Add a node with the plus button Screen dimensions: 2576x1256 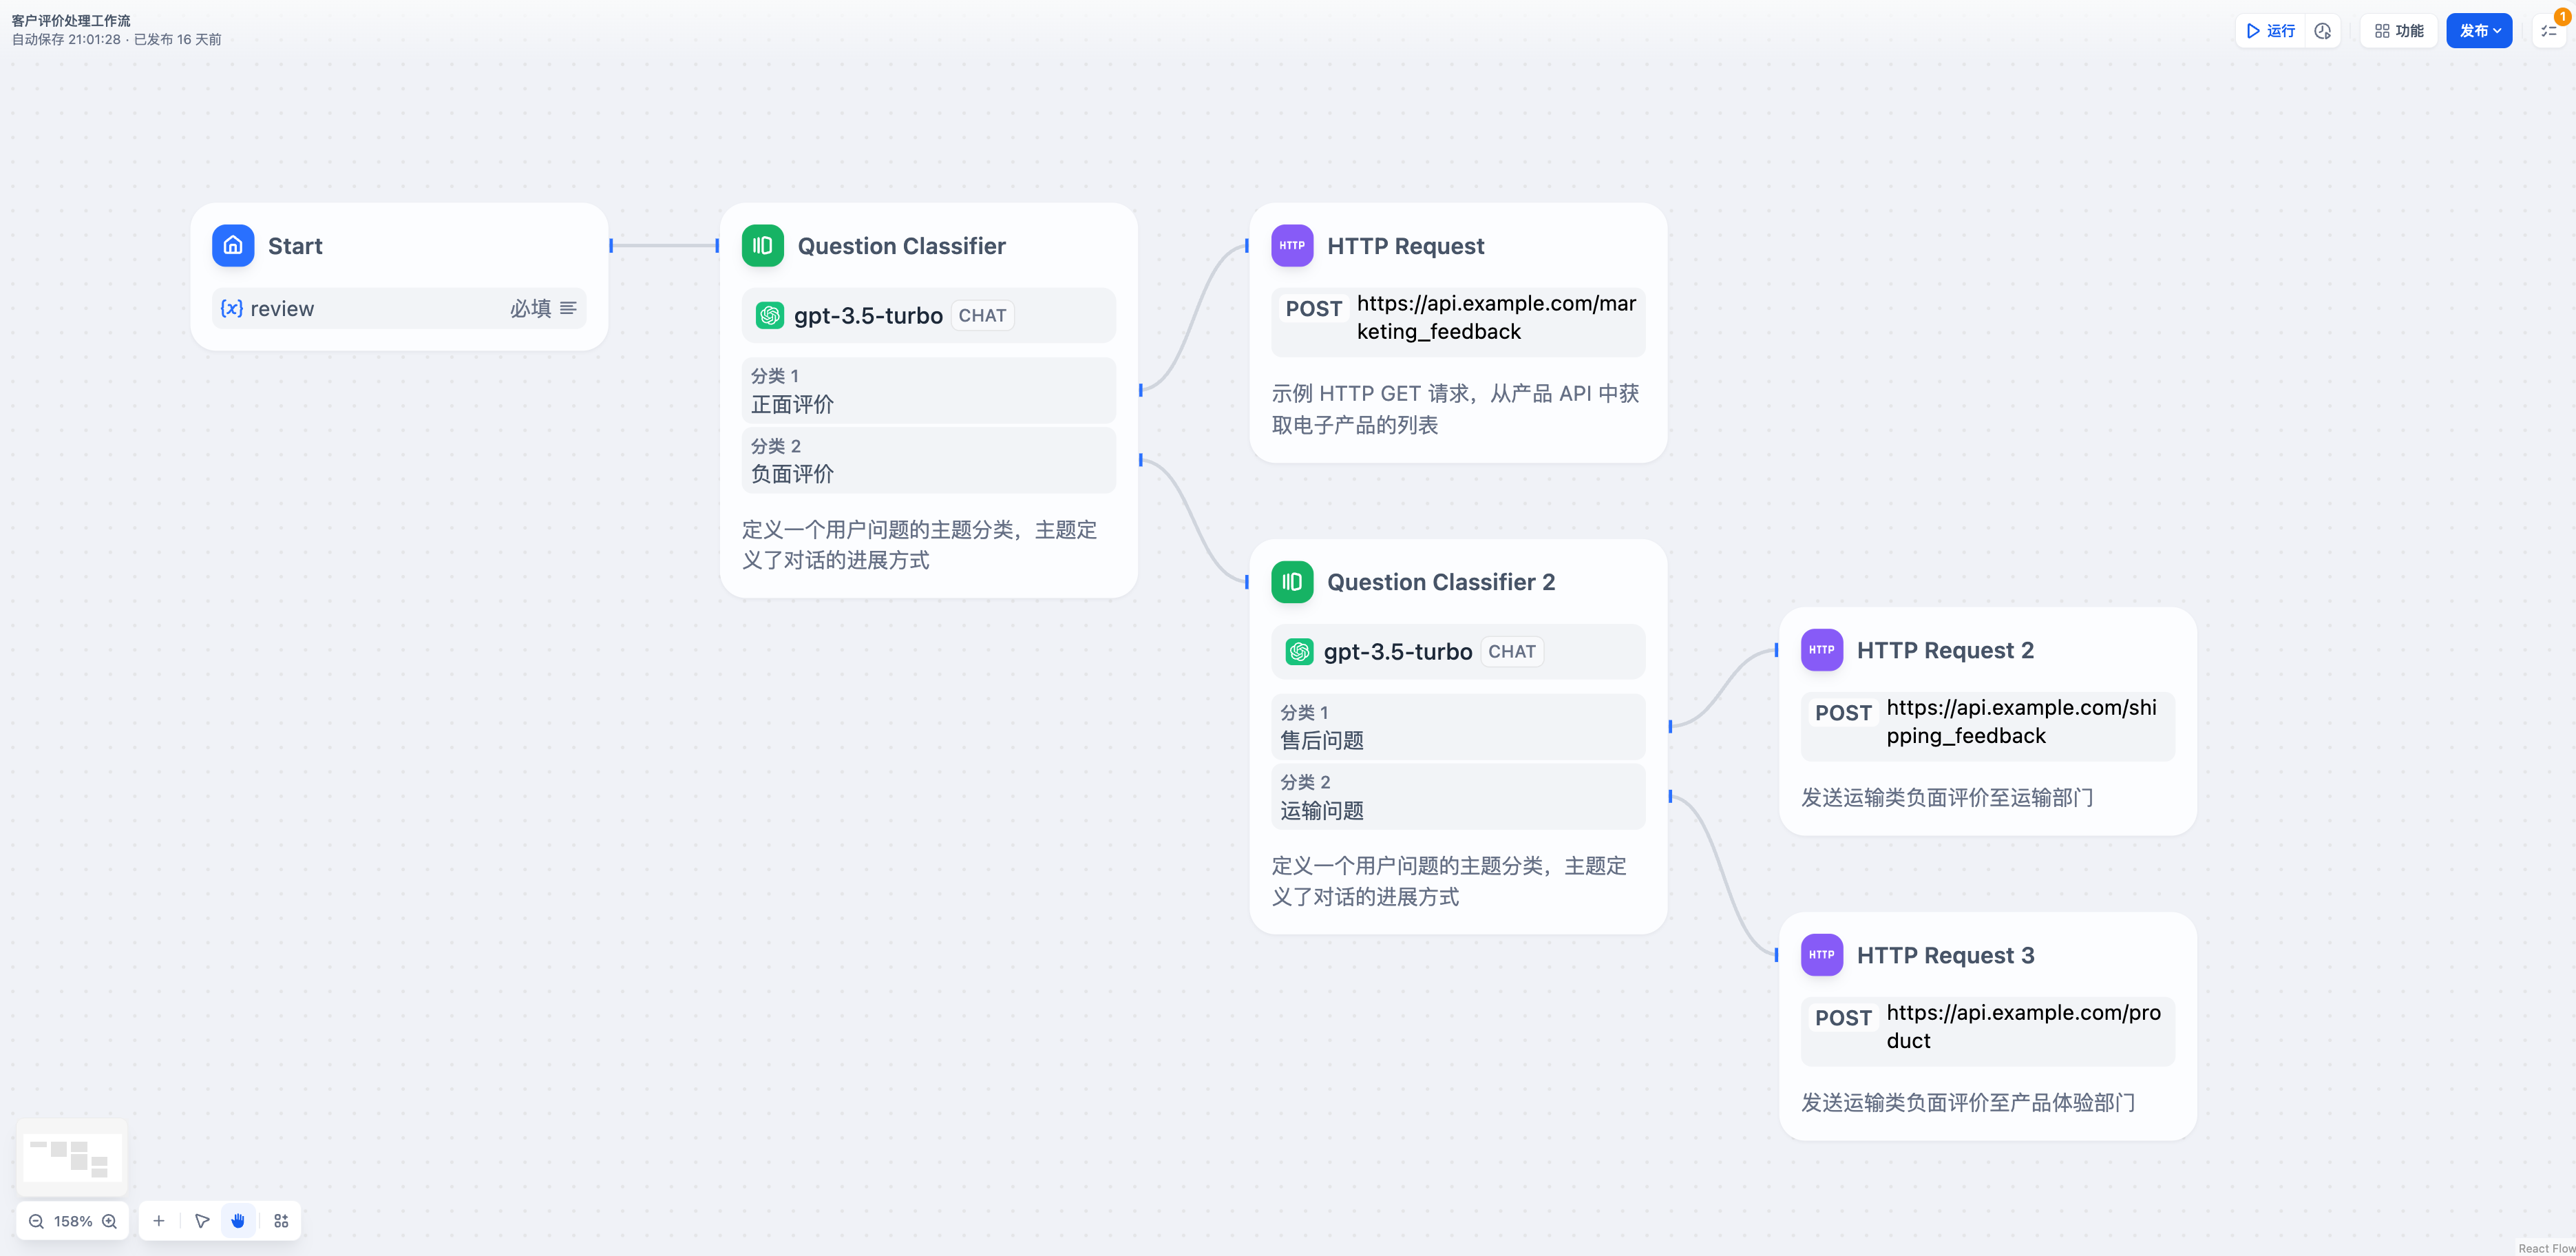(x=159, y=1221)
